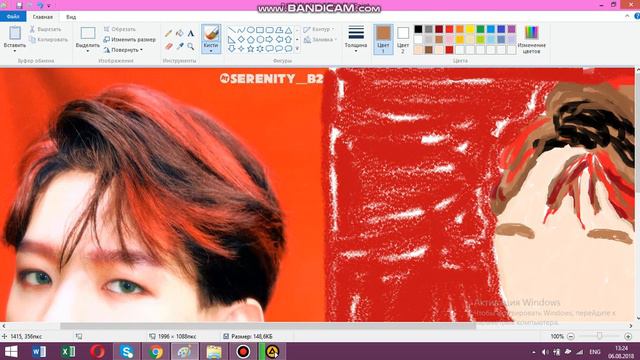
Task: Choose the diamond shape
Action: [241, 40]
